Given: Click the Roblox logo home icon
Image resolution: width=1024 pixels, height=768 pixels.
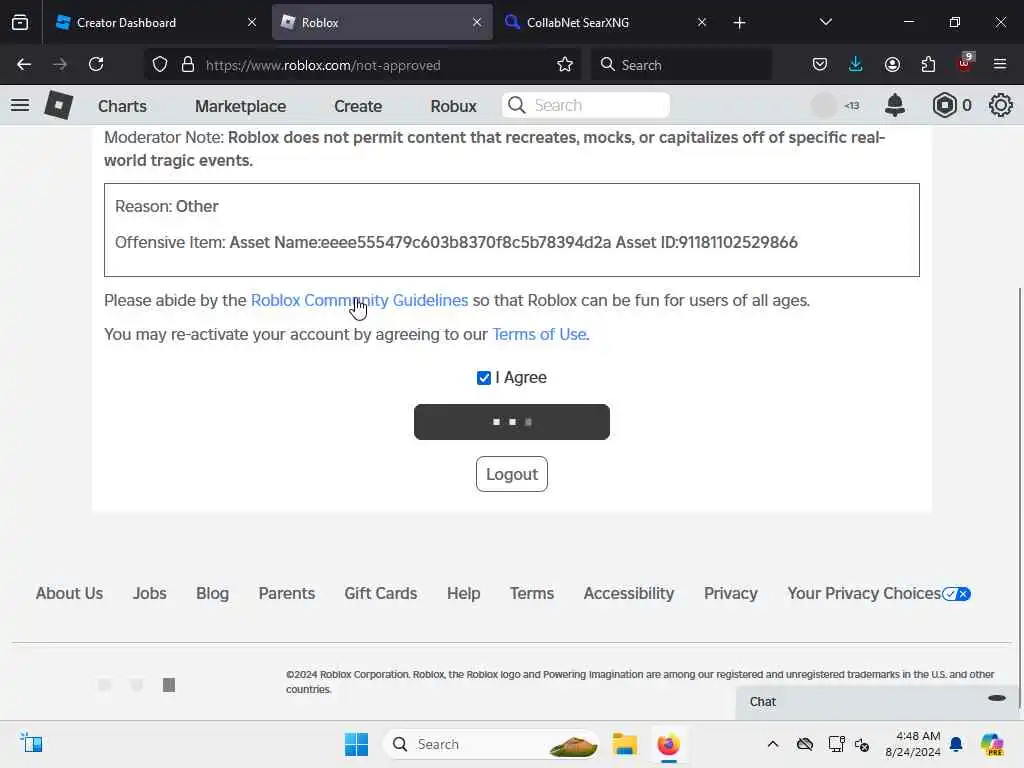Looking at the screenshot, I should pos(58,105).
